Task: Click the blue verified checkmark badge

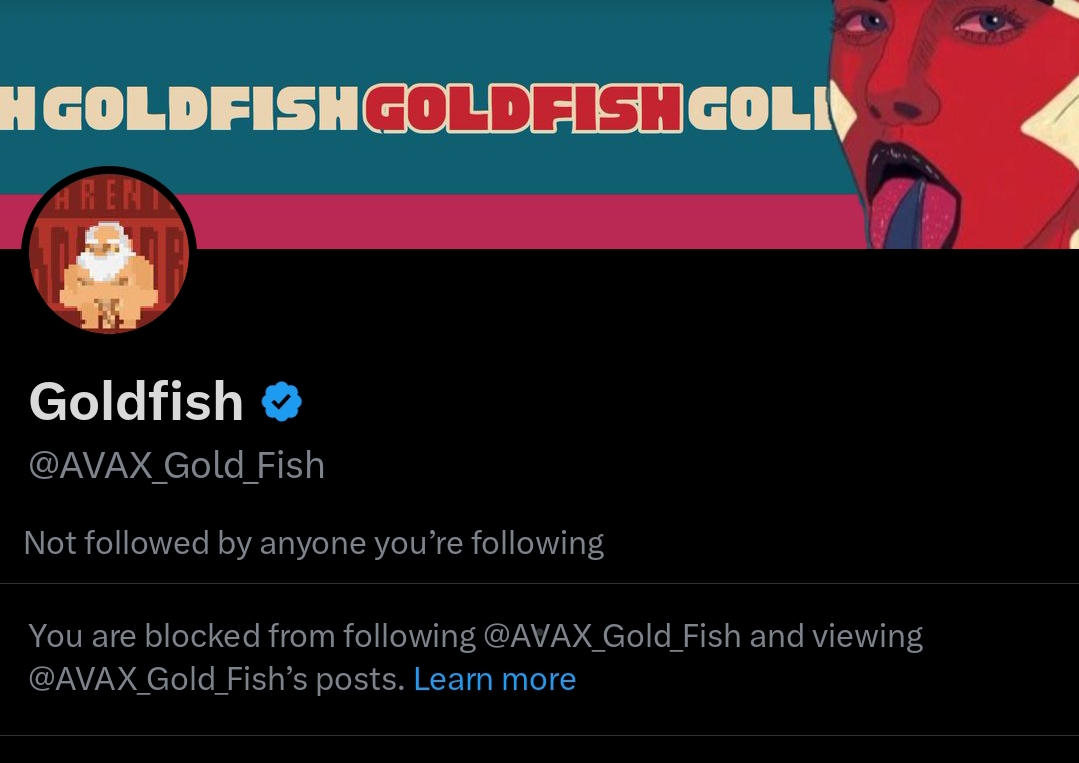Action: [x=282, y=402]
